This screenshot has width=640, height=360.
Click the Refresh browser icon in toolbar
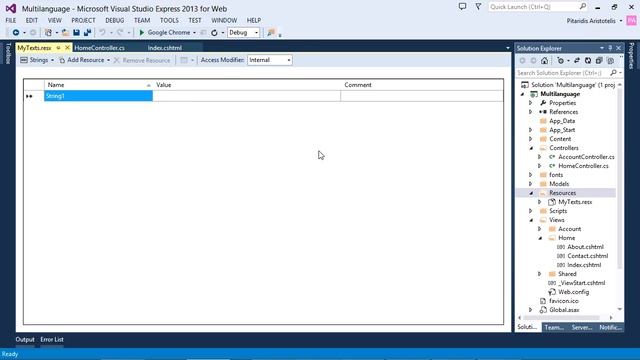214,33
